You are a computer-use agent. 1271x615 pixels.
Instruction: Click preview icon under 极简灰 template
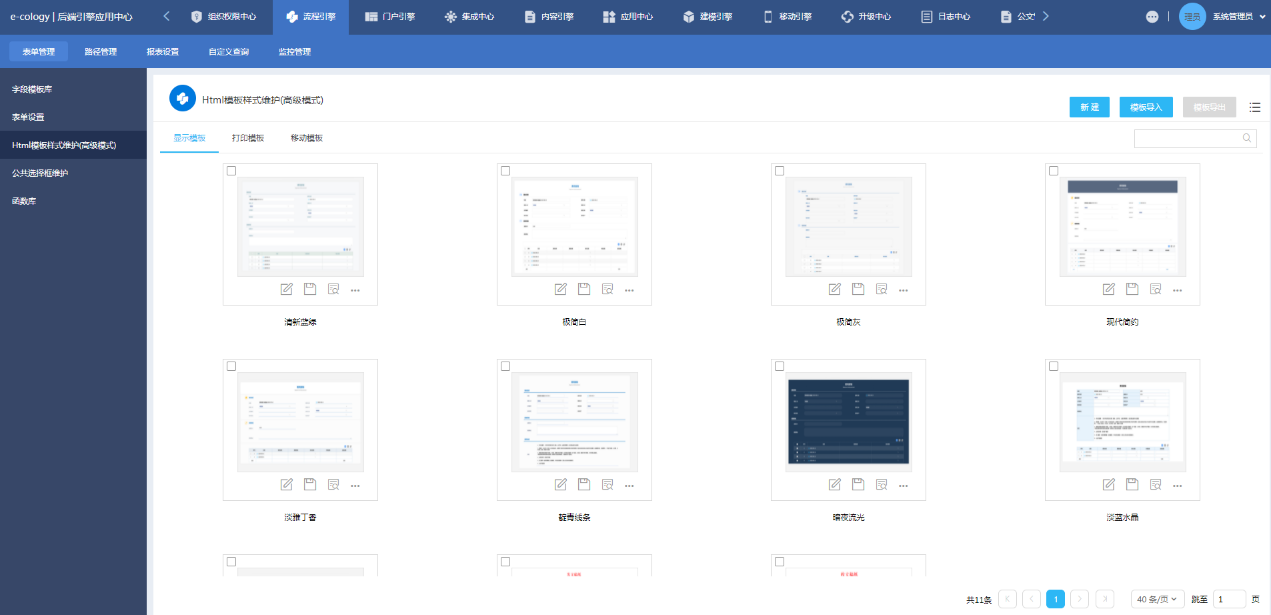(x=882, y=289)
